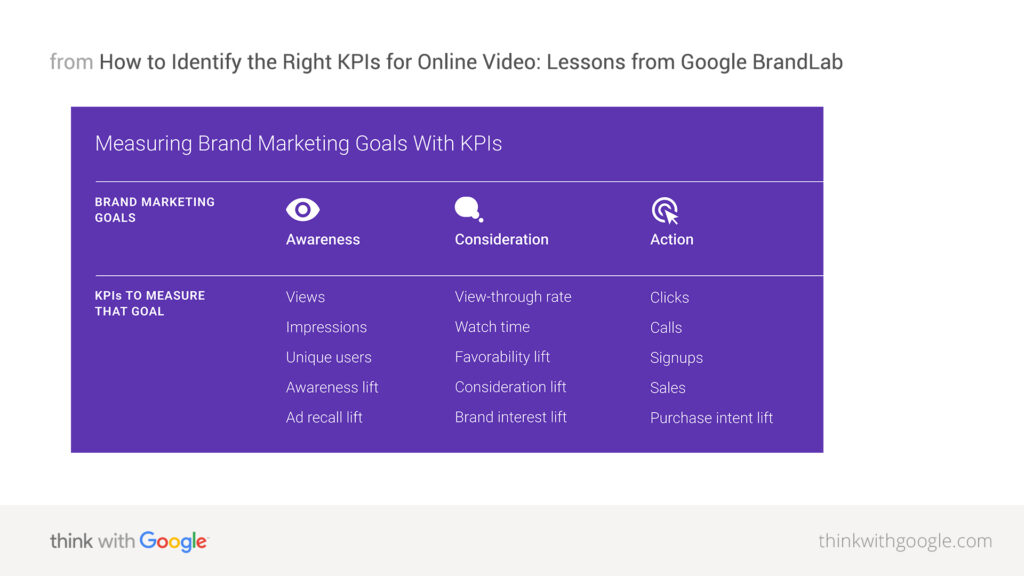Click the 'Purchase intent lift' KPI entry

[x=711, y=418]
